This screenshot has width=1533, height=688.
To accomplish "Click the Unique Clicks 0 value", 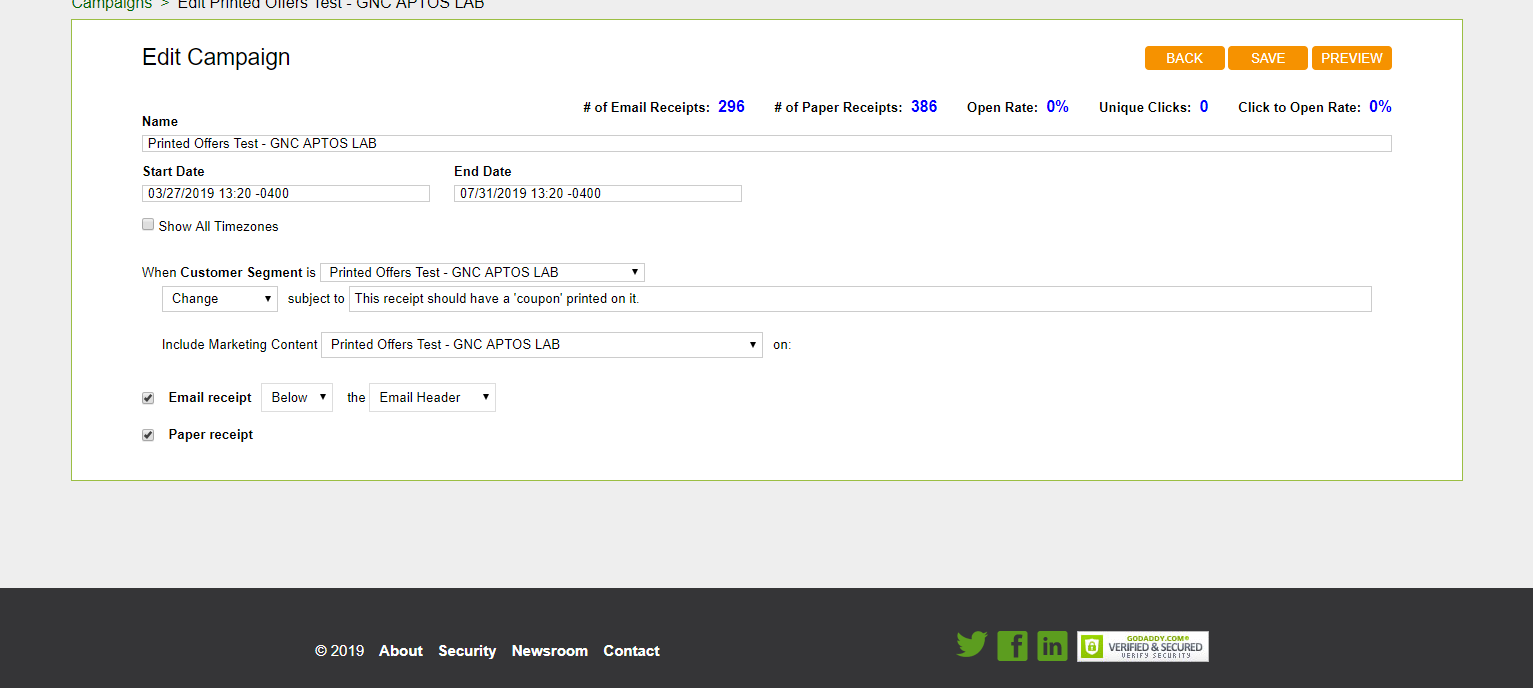I will click(x=1204, y=107).
